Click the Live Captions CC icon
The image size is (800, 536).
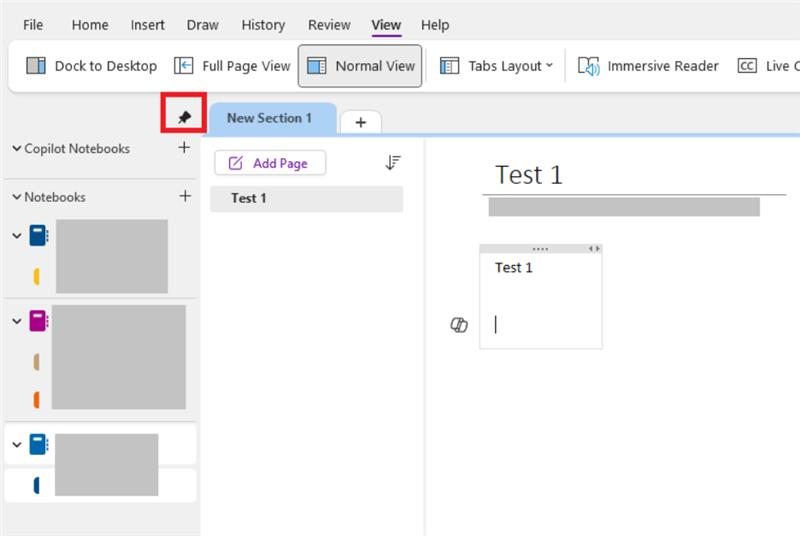pos(747,66)
